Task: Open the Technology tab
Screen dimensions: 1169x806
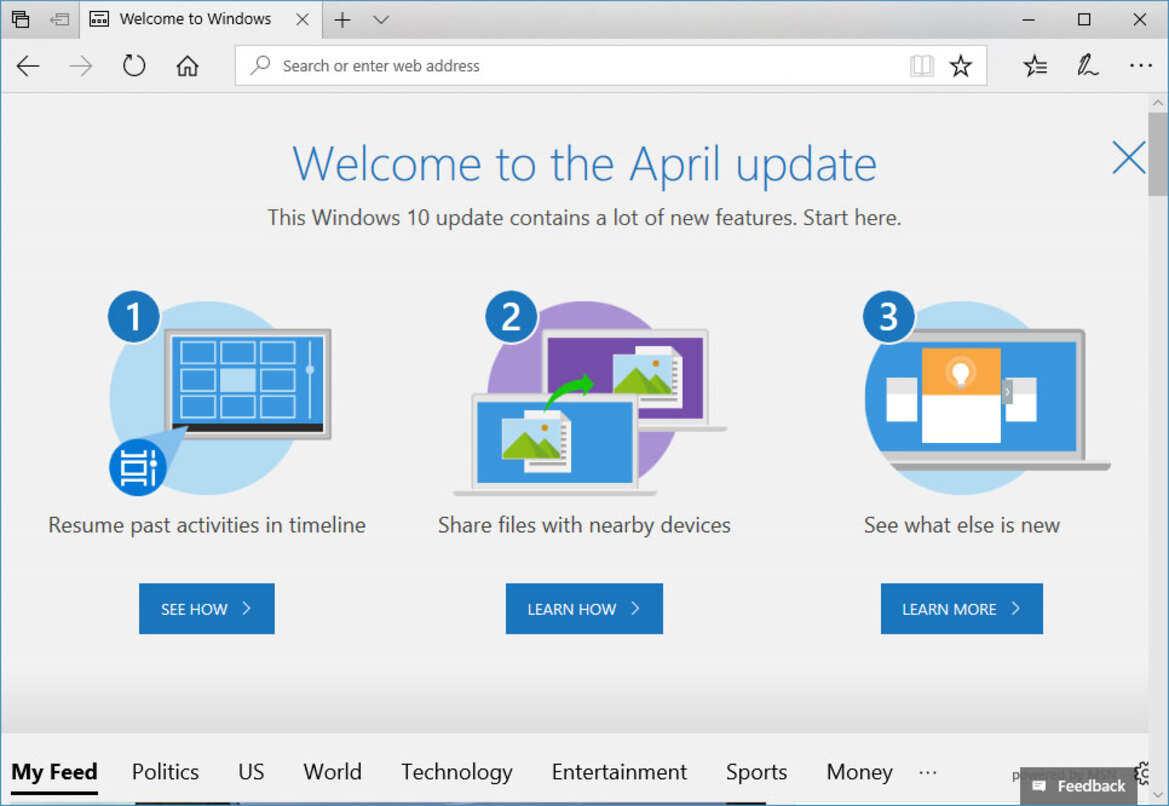Action: click(457, 772)
